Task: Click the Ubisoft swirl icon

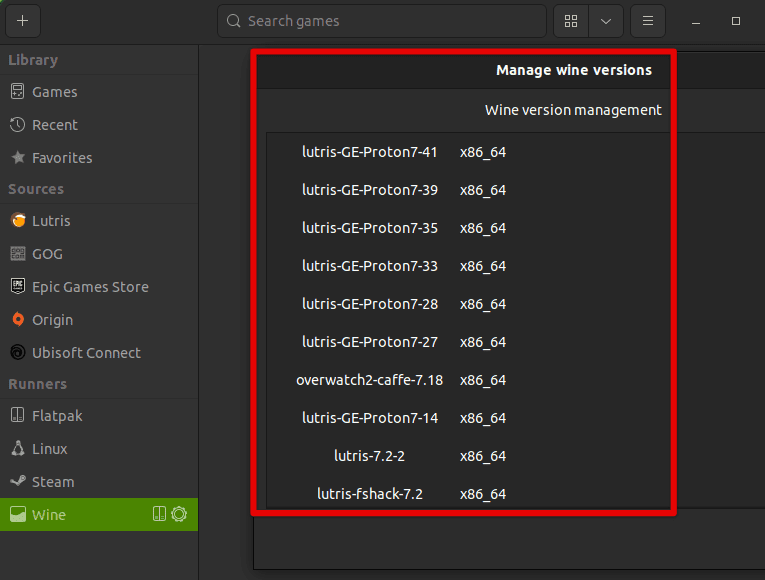Action: pos(18,352)
